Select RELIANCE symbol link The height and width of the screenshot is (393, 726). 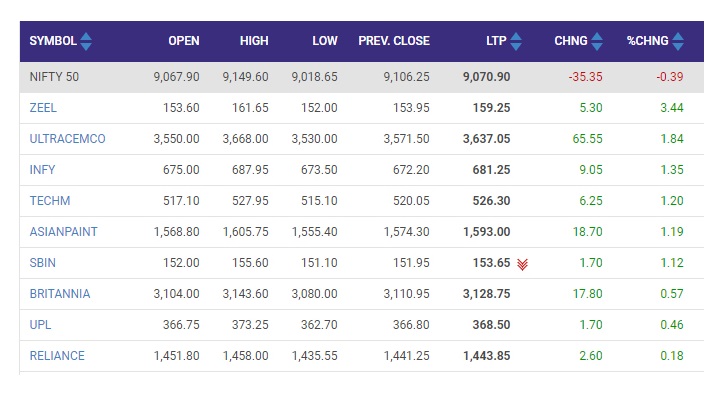(x=57, y=356)
